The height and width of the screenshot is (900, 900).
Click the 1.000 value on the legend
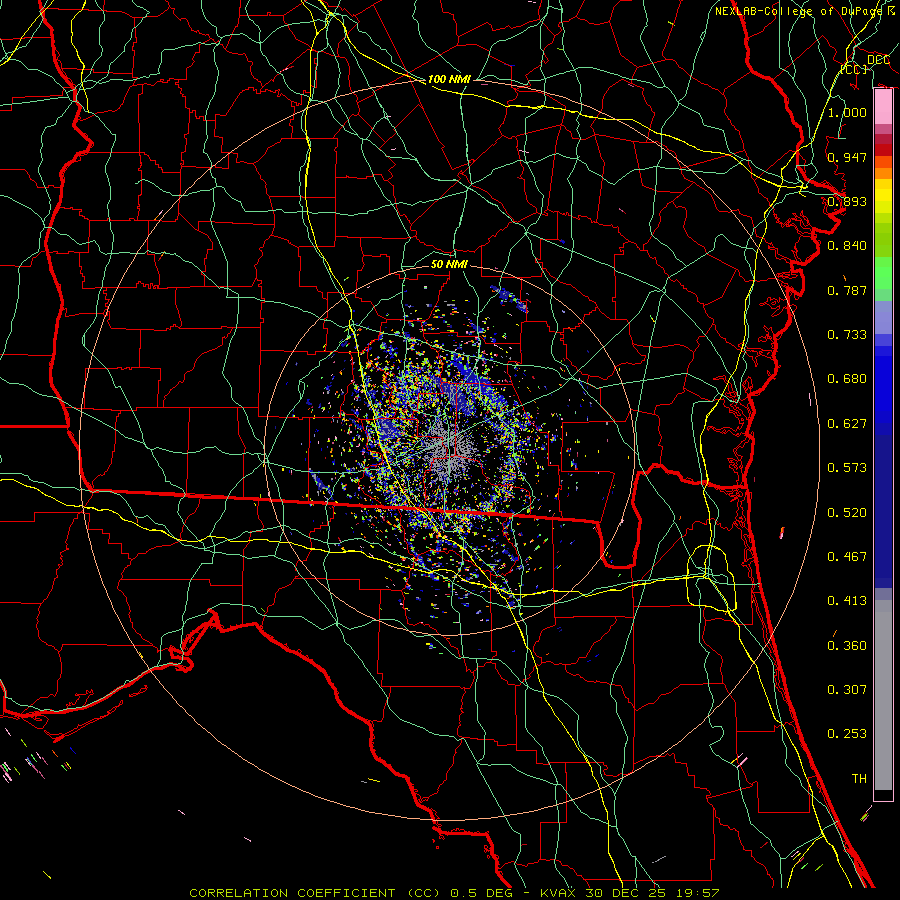pos(847,112)
